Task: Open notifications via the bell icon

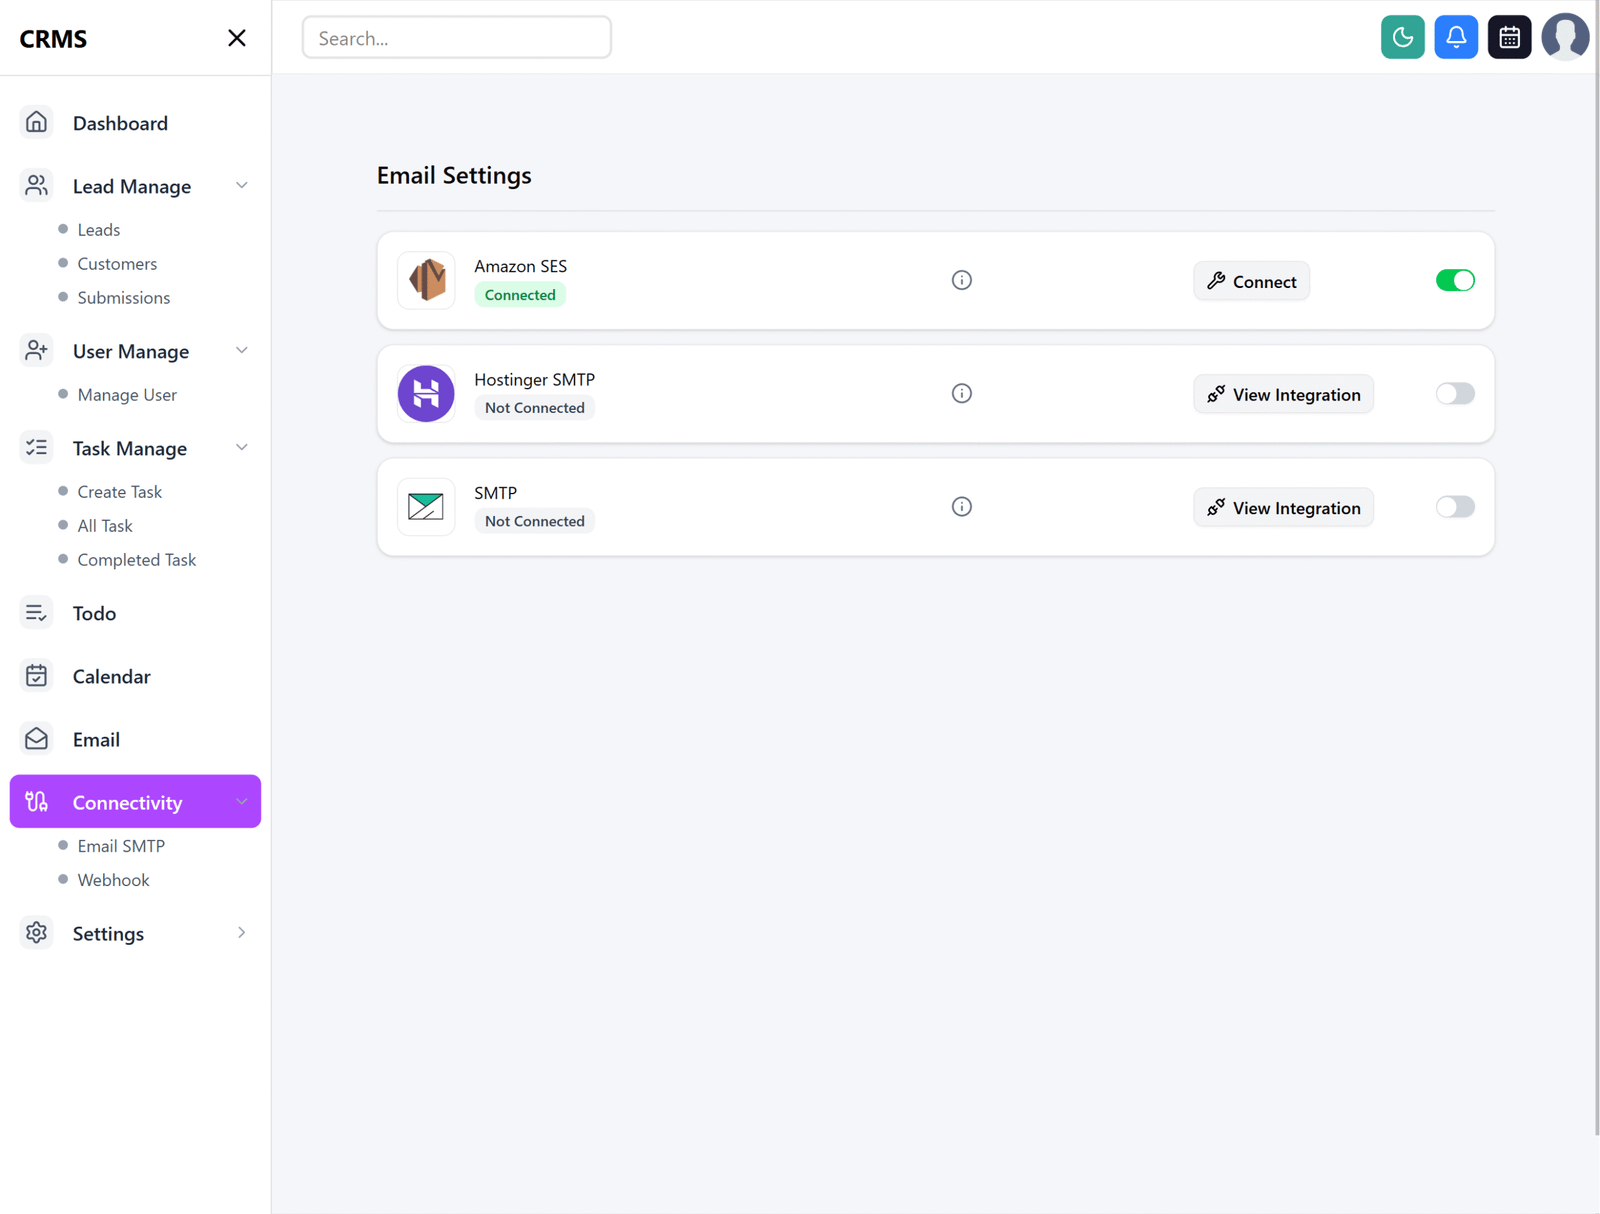Action: [1456, 36]
